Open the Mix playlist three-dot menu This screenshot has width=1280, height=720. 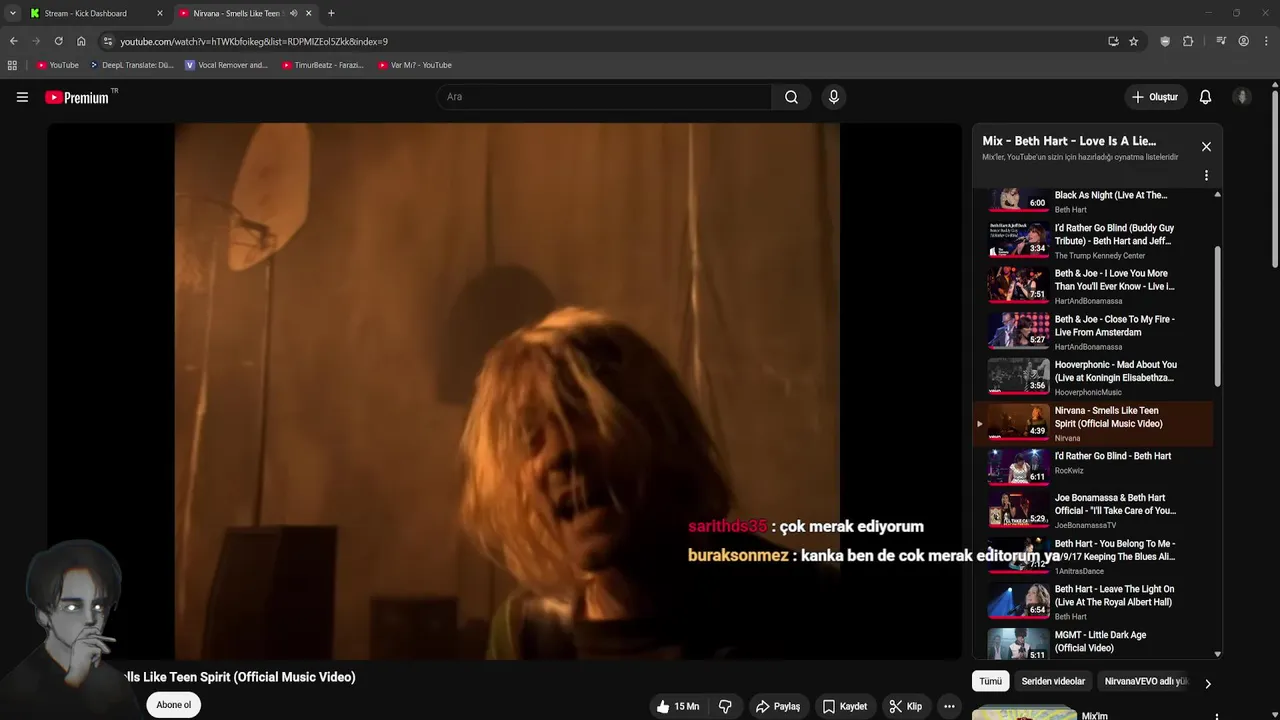pyautogui.click(x=1206, y=175)
